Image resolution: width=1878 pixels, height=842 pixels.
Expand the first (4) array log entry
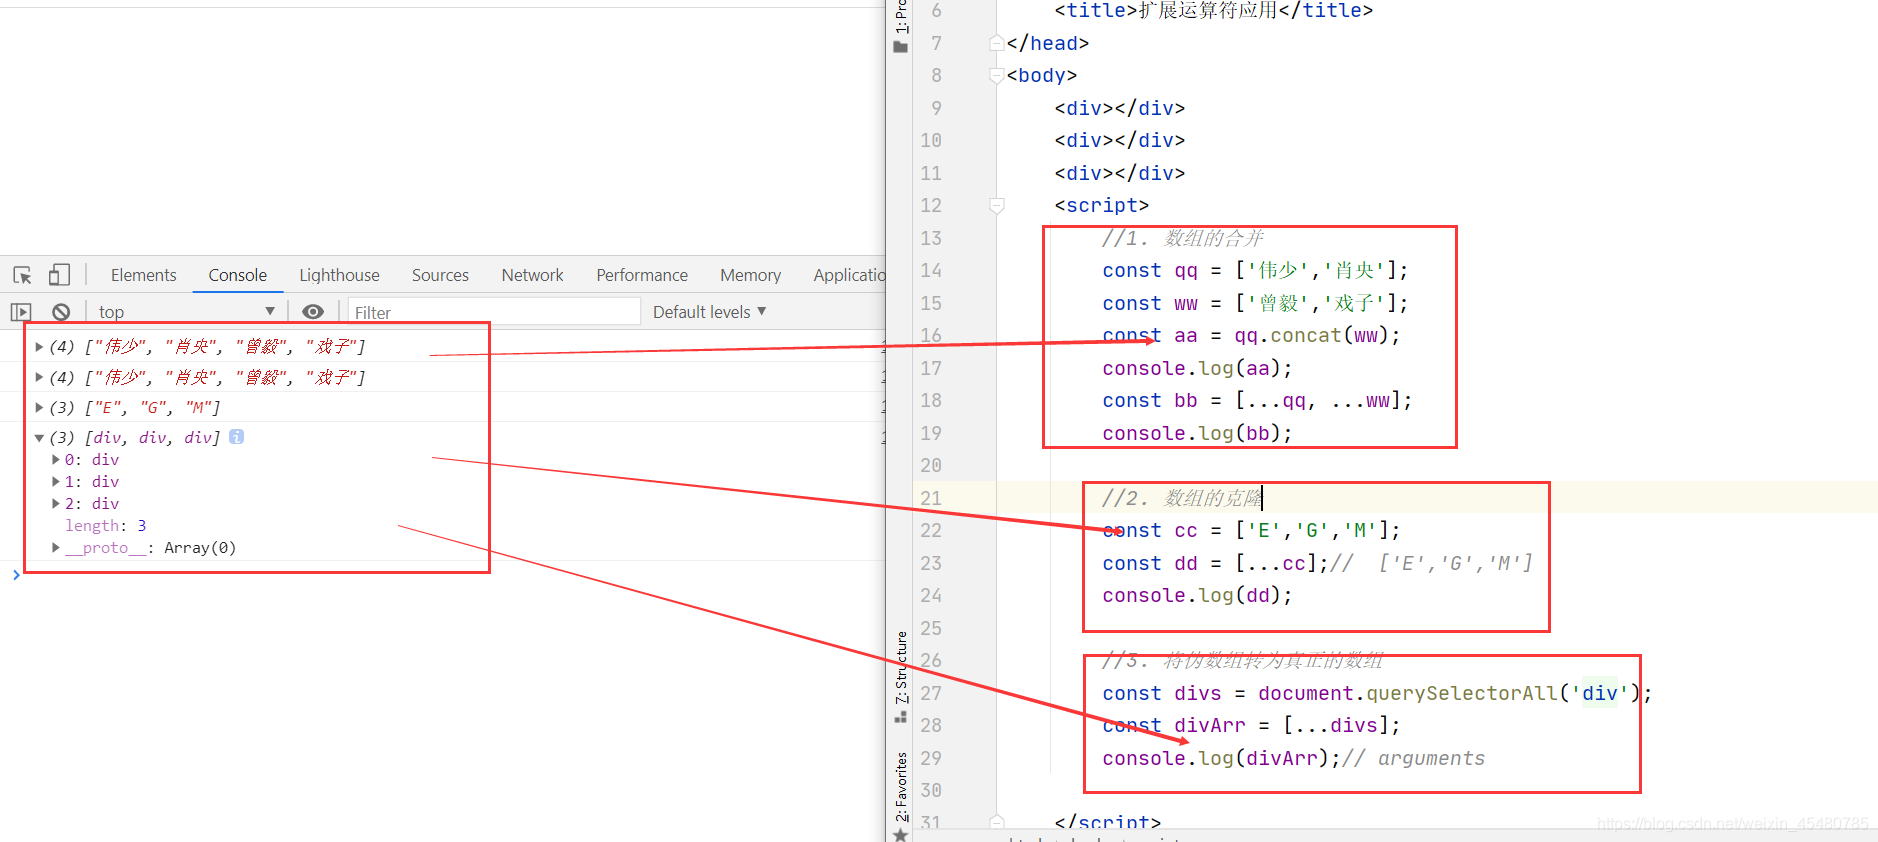click(39, 347)
